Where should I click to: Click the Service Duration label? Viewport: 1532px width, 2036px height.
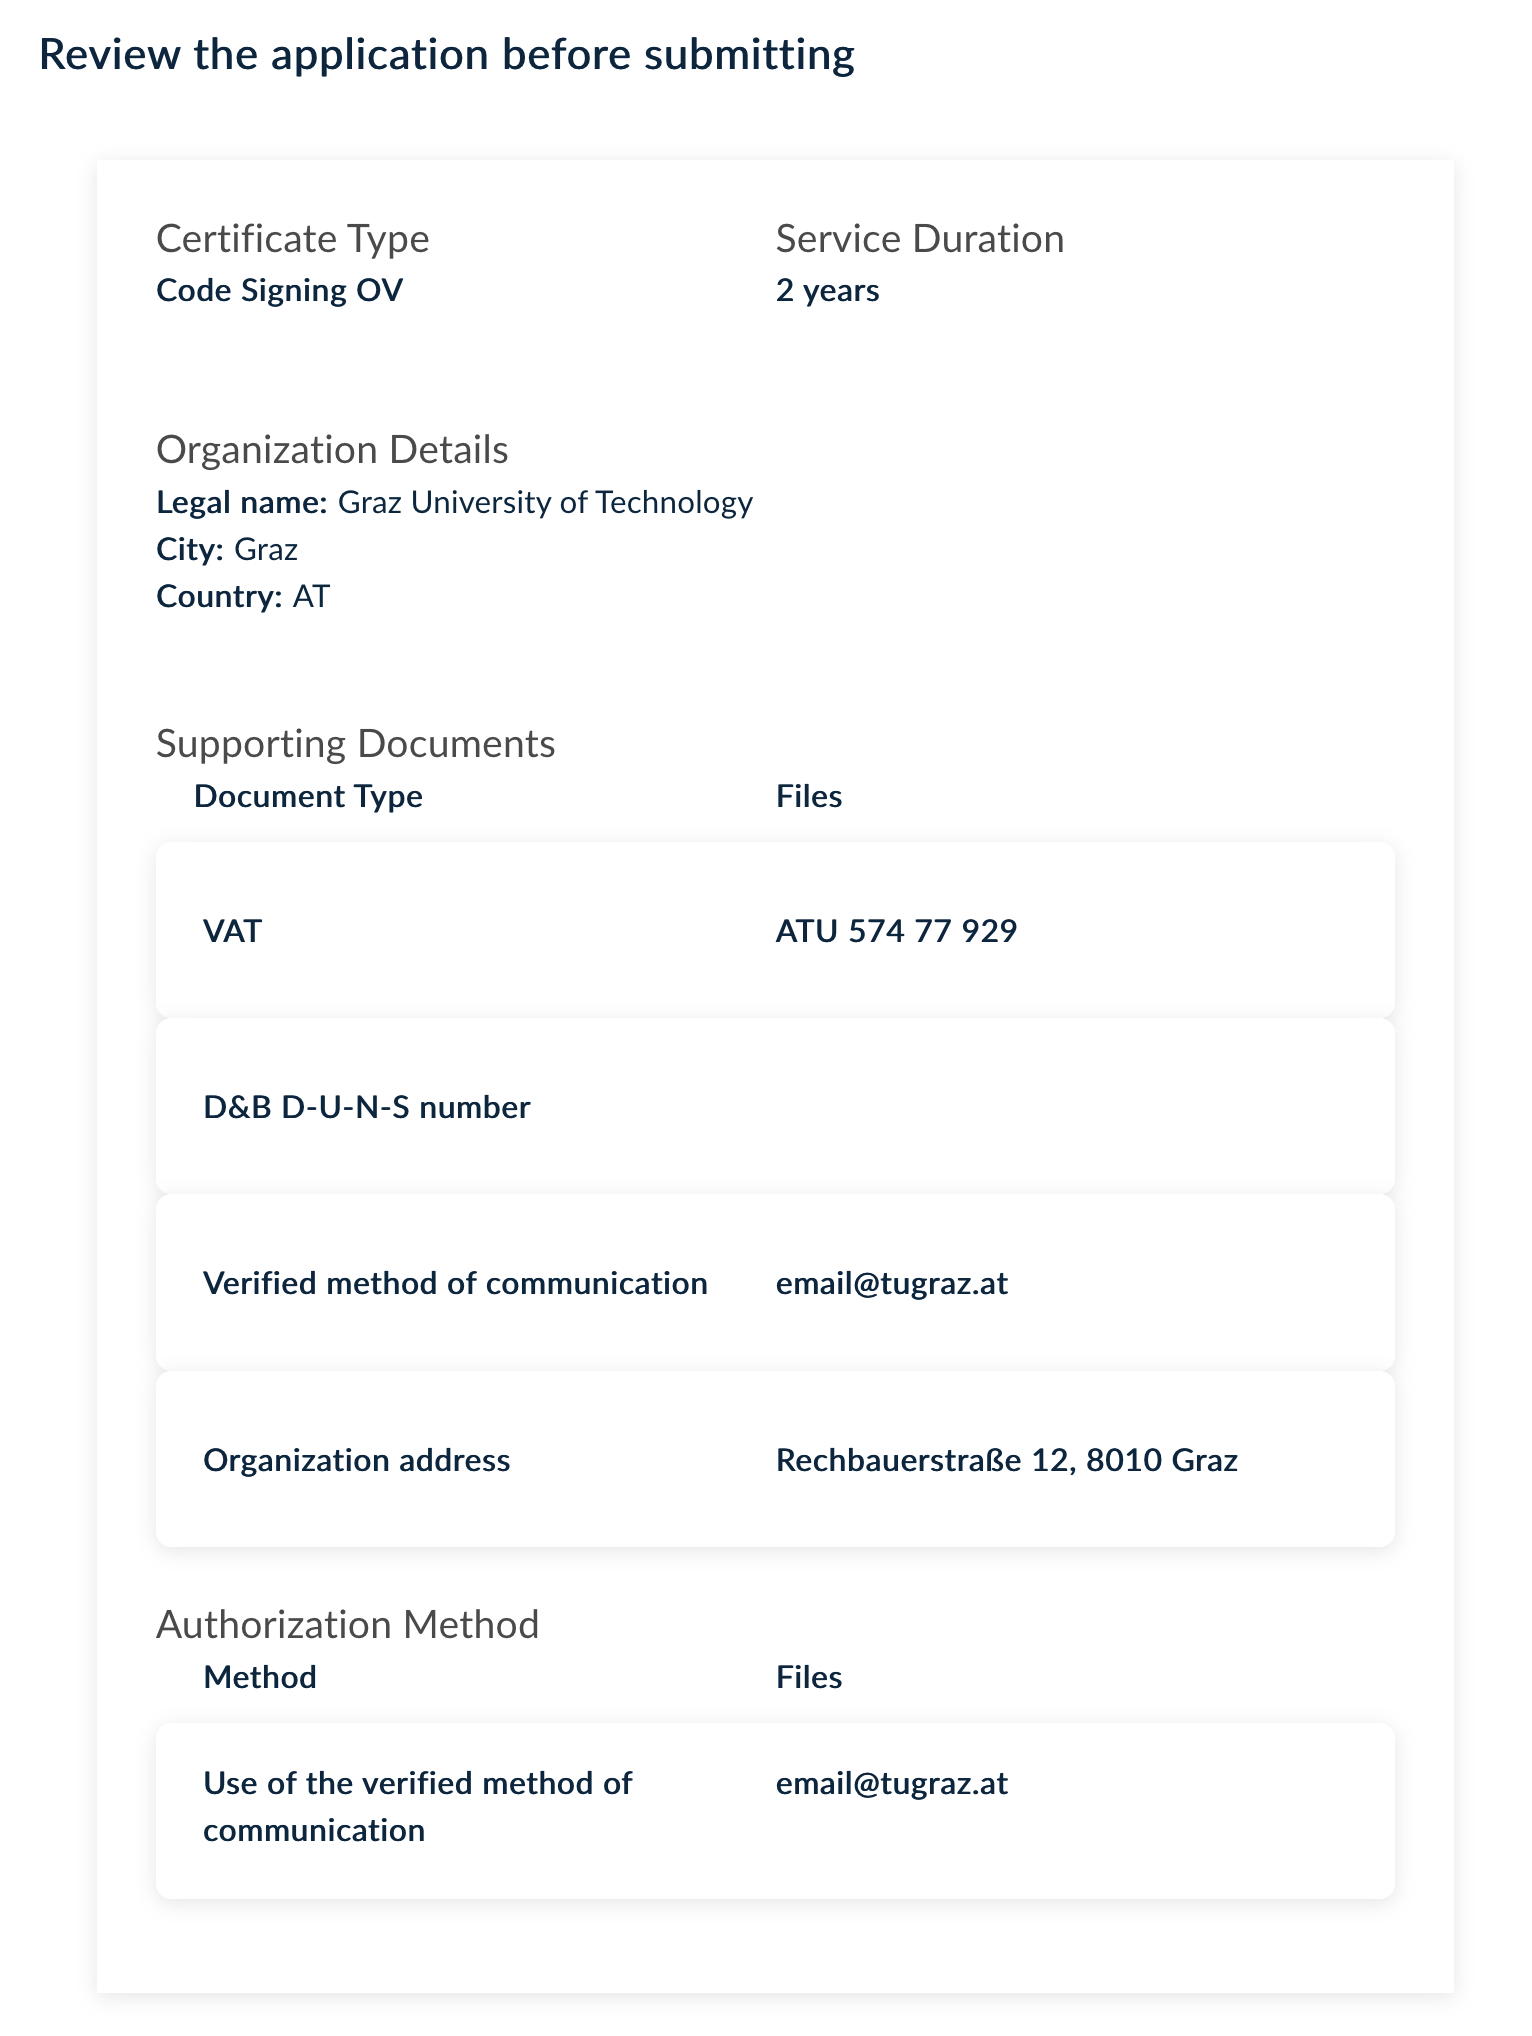tap(919, 239)
